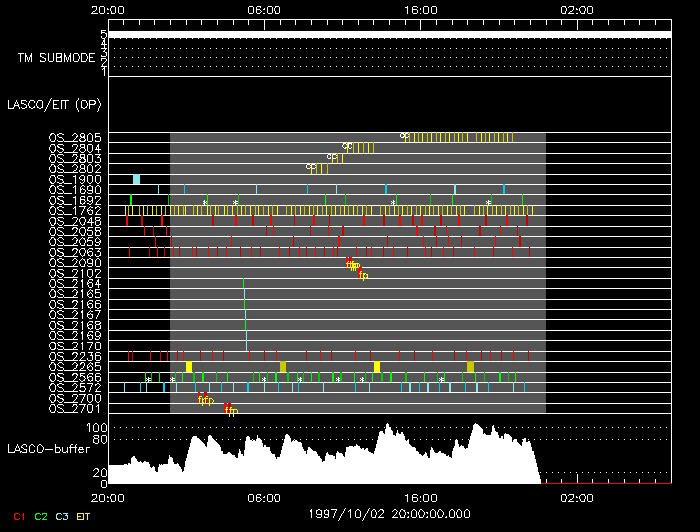Viewport: 700px width, 532px height.
Task: Click the LASCO/EIT (OP) heading
Action: [x=53, y=104]
